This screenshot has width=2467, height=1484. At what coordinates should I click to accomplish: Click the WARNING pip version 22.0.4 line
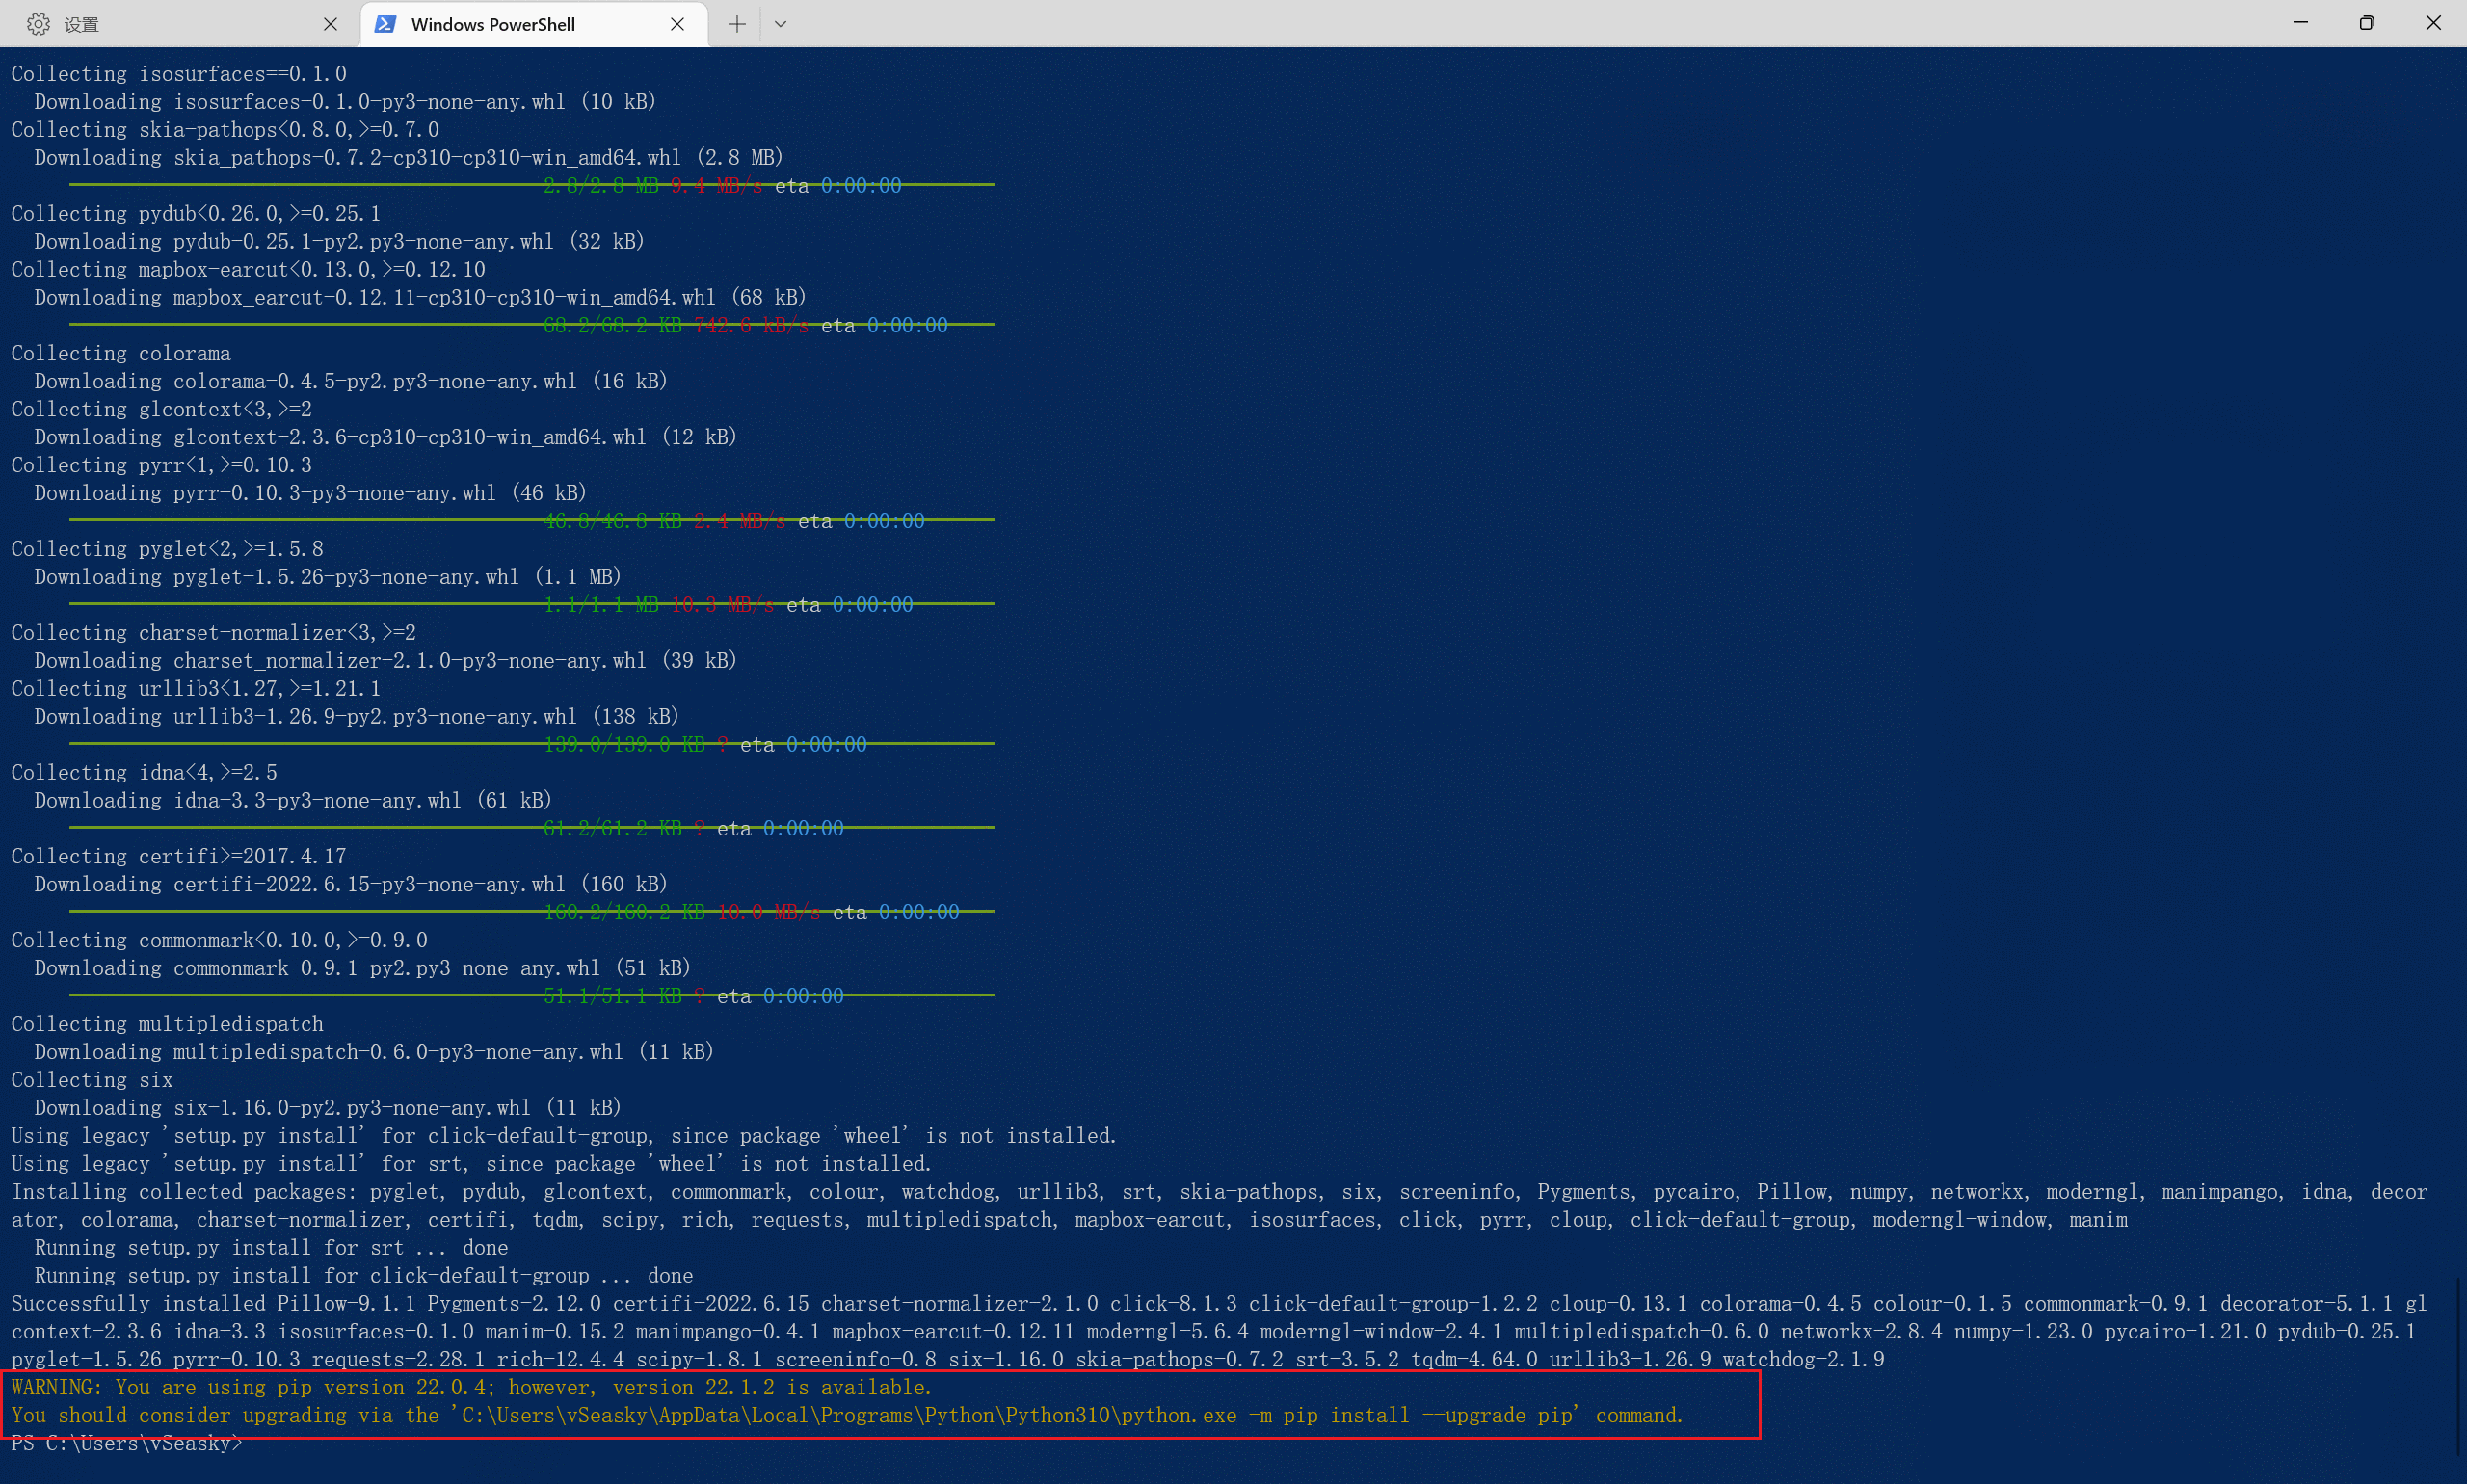pyautogui.click(x=471, y=1387)
